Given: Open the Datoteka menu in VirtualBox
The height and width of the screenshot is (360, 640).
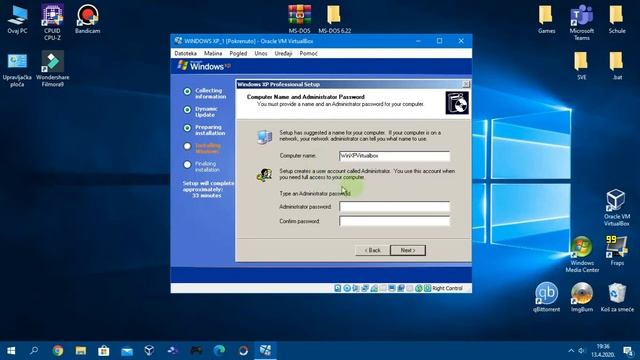Looking at the screenshot, I should [x=185, y=53].
